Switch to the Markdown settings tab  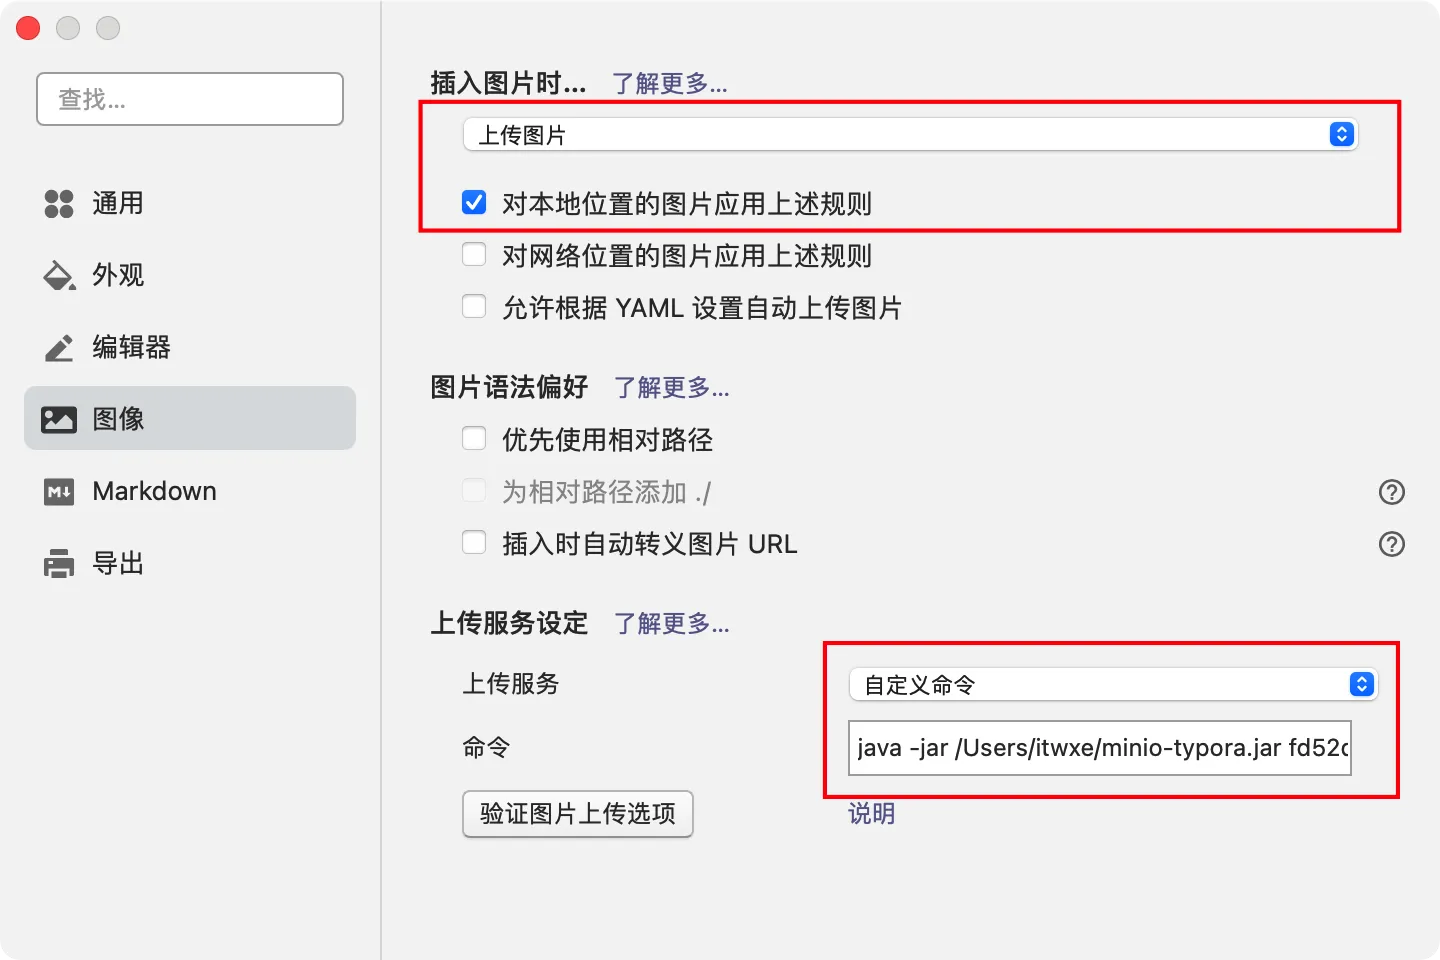click(154, 492)
